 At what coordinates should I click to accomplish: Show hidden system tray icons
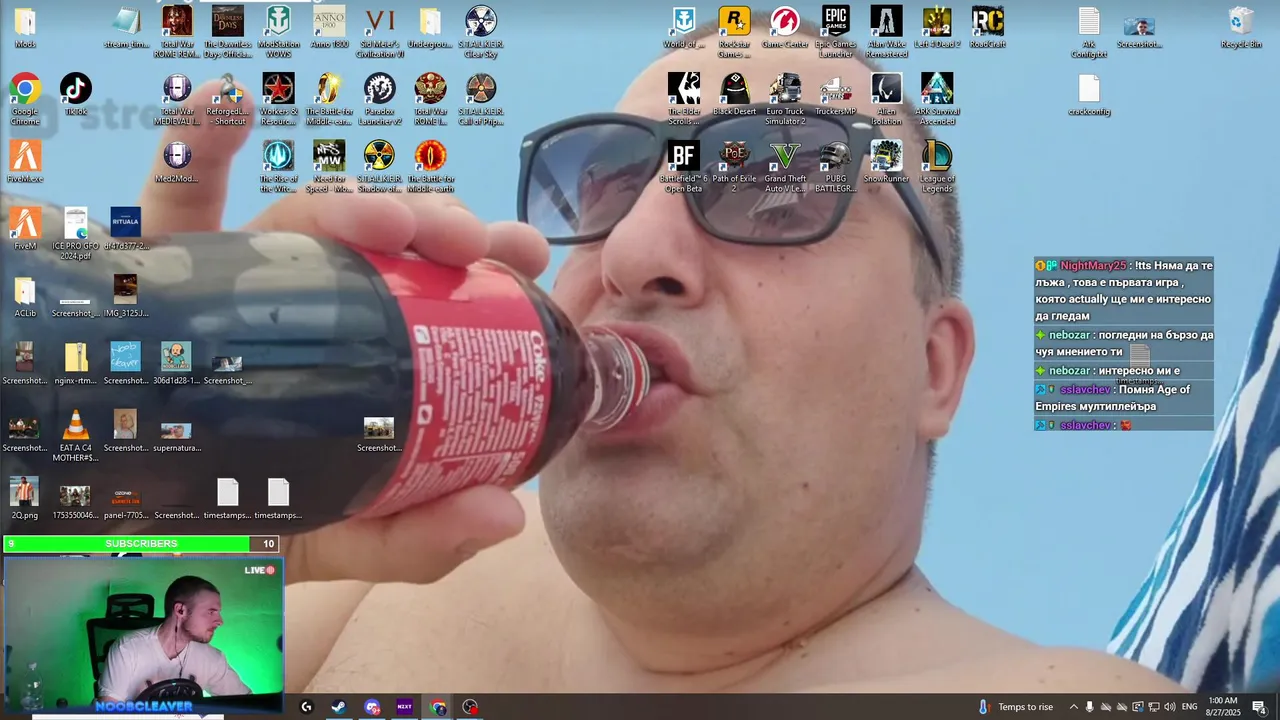(1074, 707)
